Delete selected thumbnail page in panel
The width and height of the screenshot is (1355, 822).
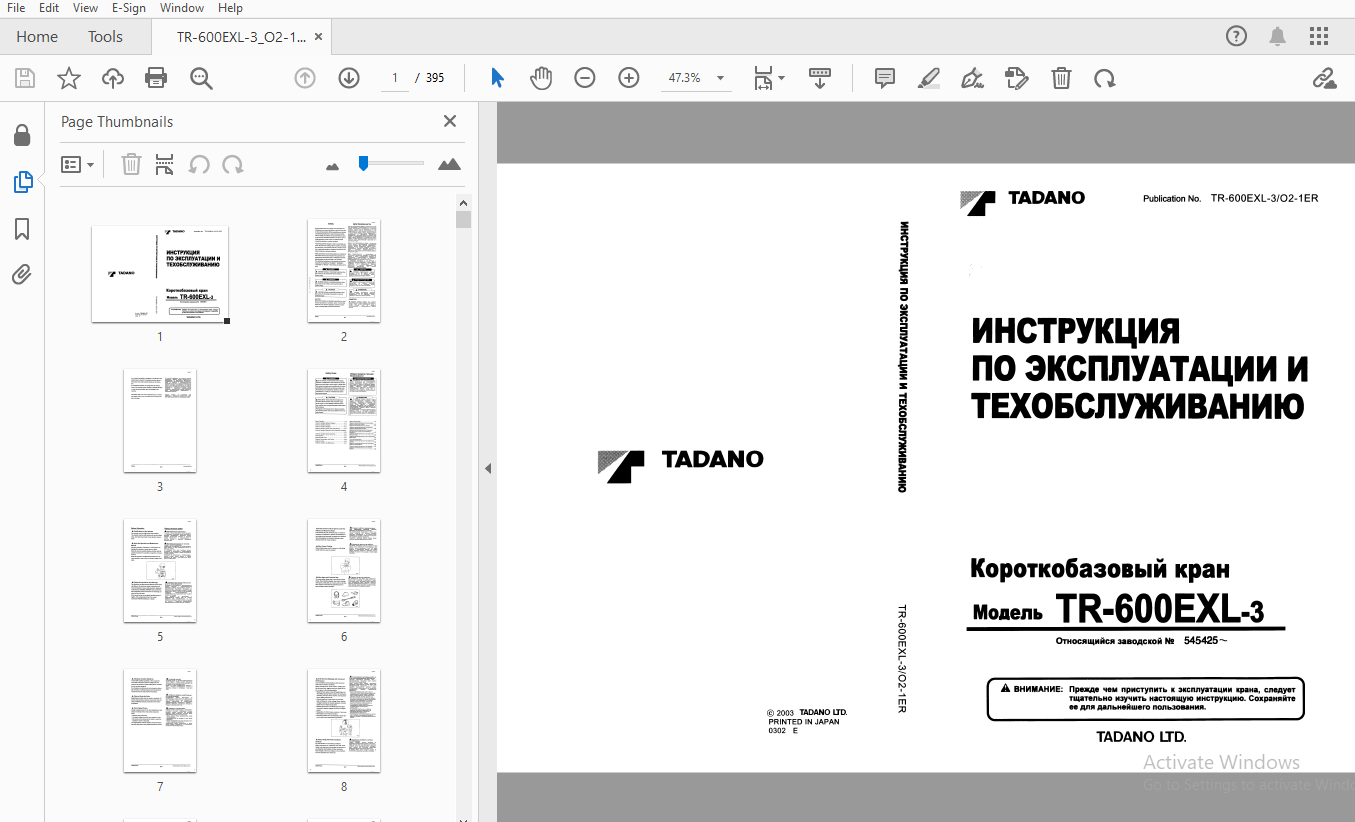pos(131,164)
